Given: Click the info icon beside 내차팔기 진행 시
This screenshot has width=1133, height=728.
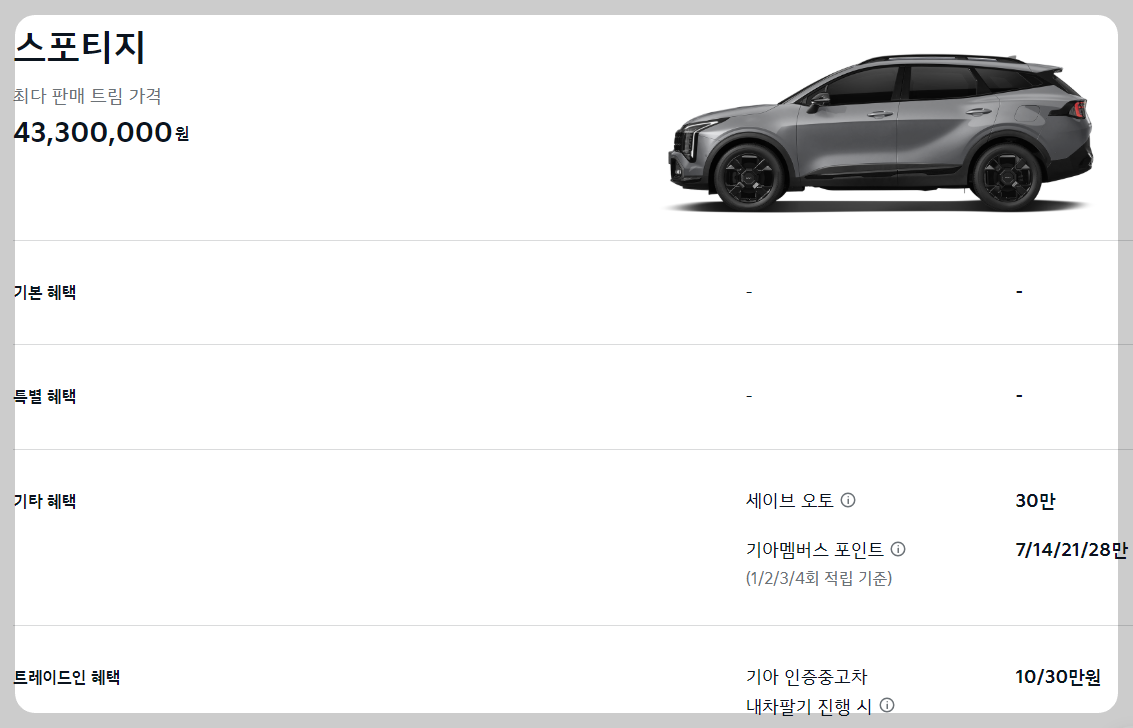Looking at the screenshot, I should click(x=887, y=705).
